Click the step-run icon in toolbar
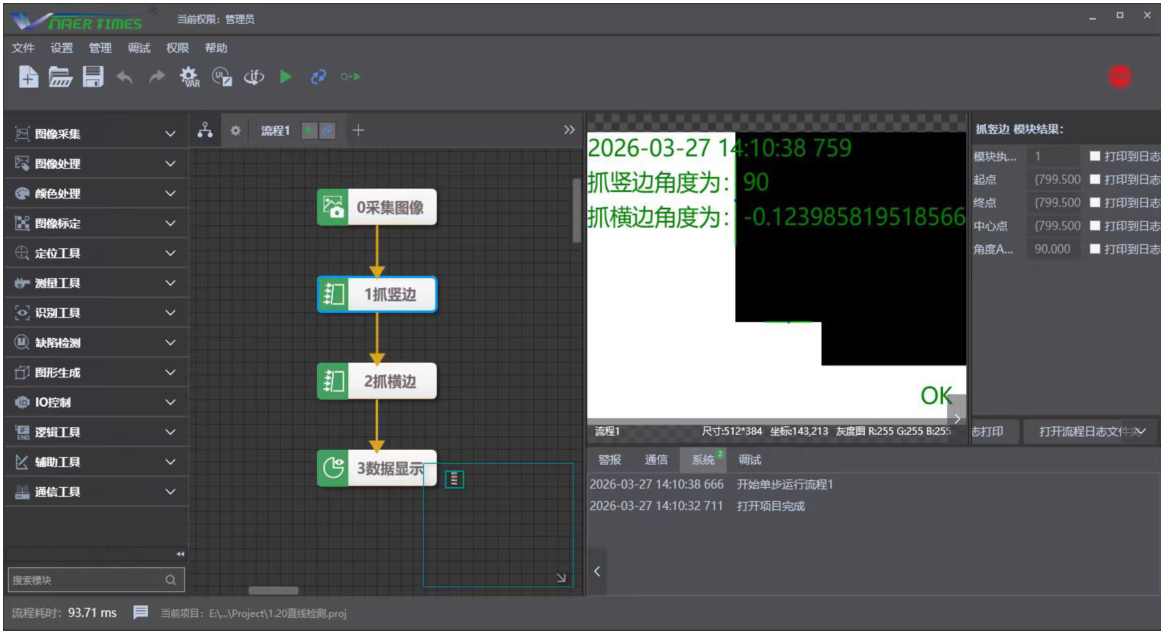Image resolution: width=1166 pixels, height=636 pixels. pyautogui.click(x=350, y=77)
